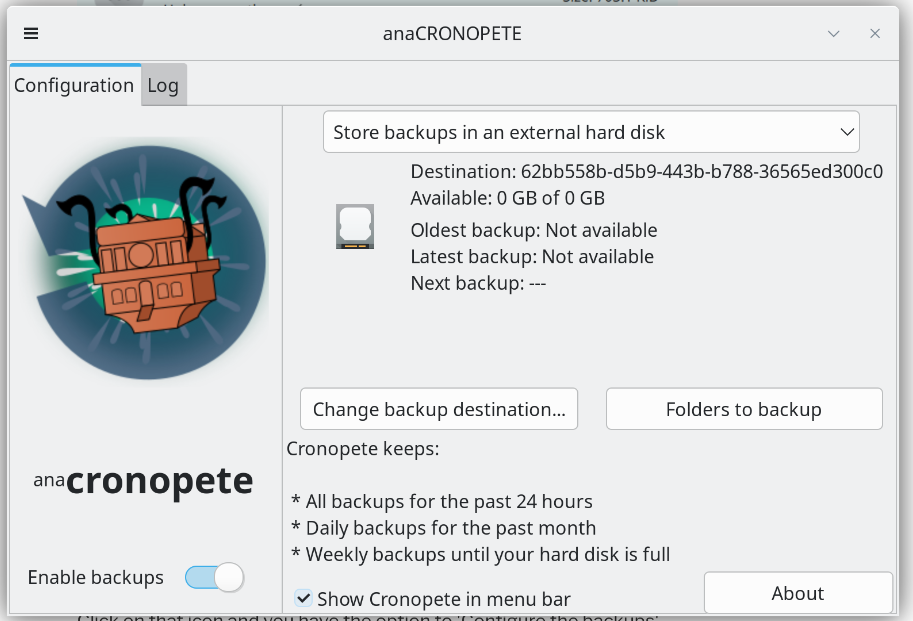Open the About dialog
The image size is (913, 621).
click(798, 593)
